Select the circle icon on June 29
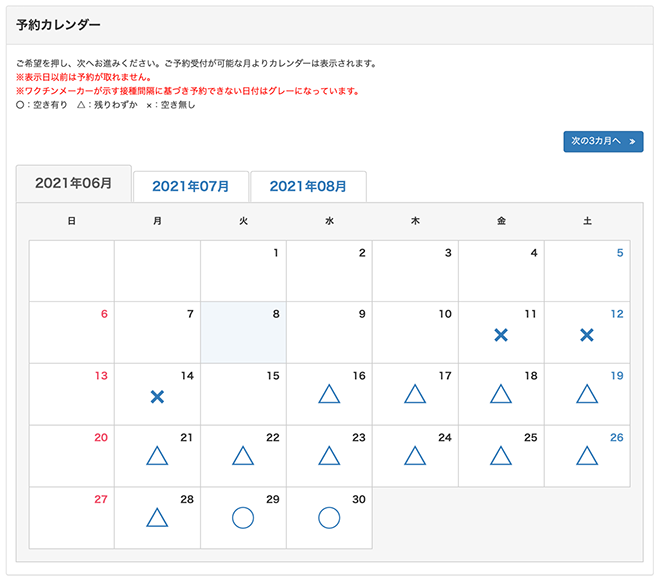Screen dimensions: 660x587 point(242,518)
